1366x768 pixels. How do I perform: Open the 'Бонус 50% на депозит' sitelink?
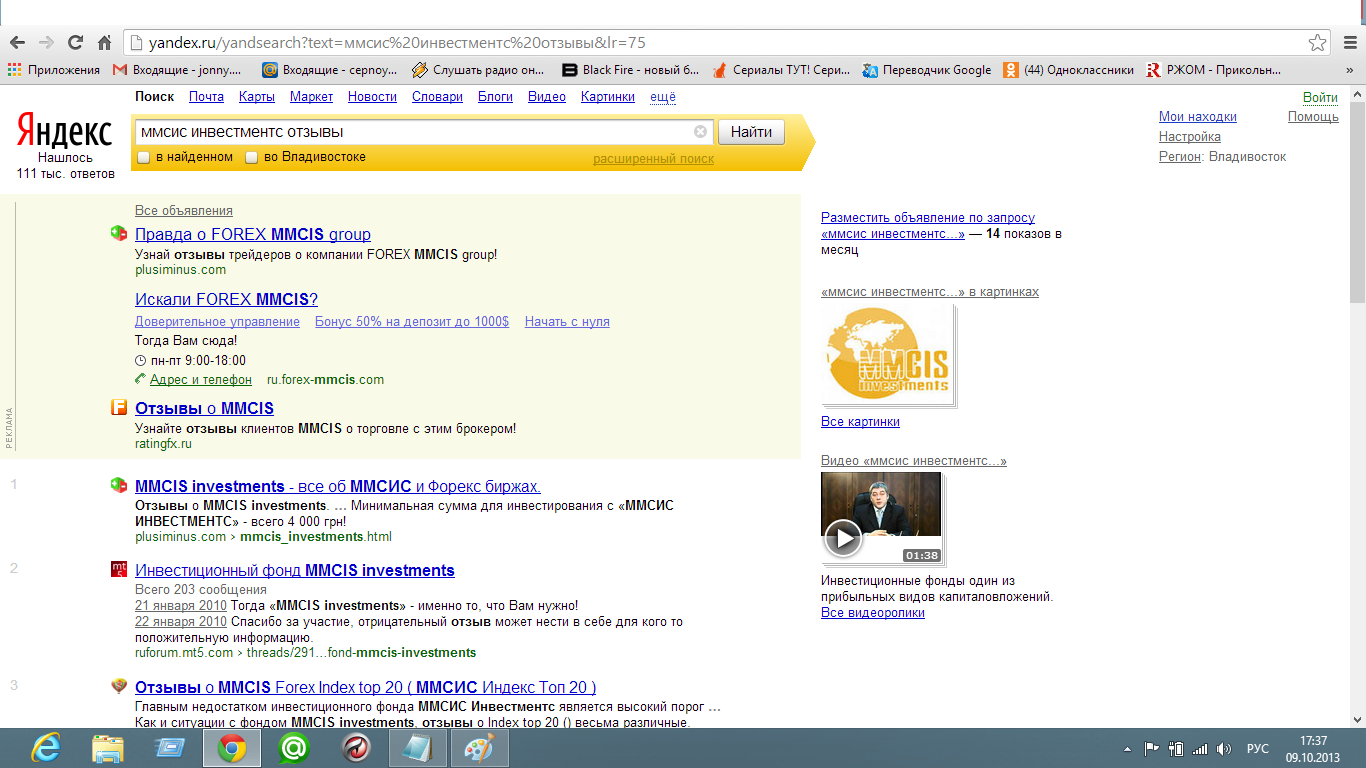pyautogui.click(x=412, y=322)
